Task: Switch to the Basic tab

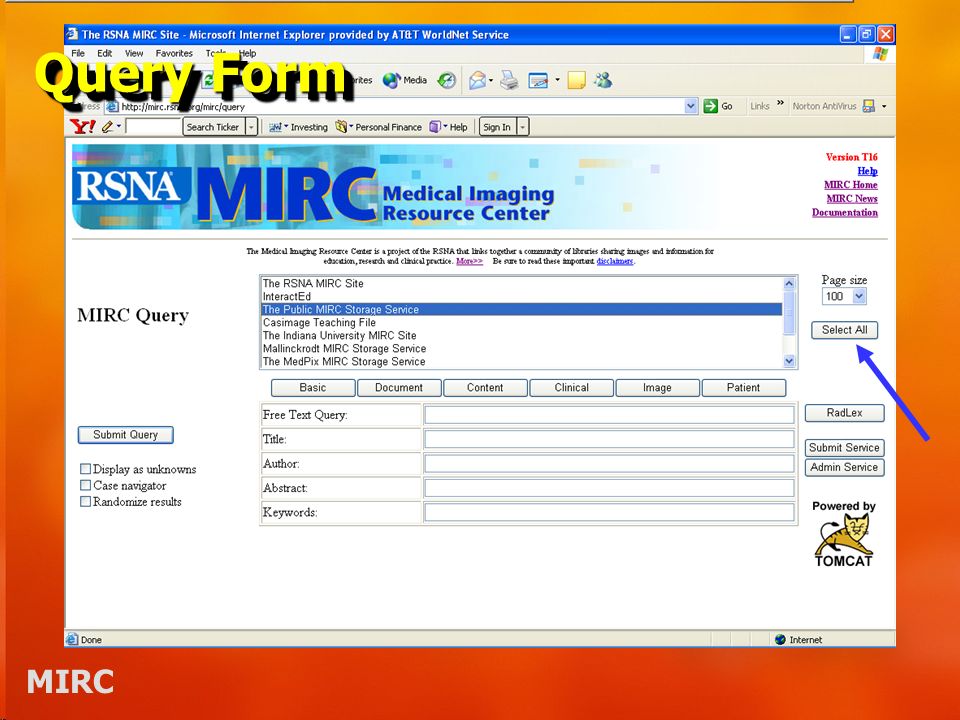Action: tap(313, 388)
